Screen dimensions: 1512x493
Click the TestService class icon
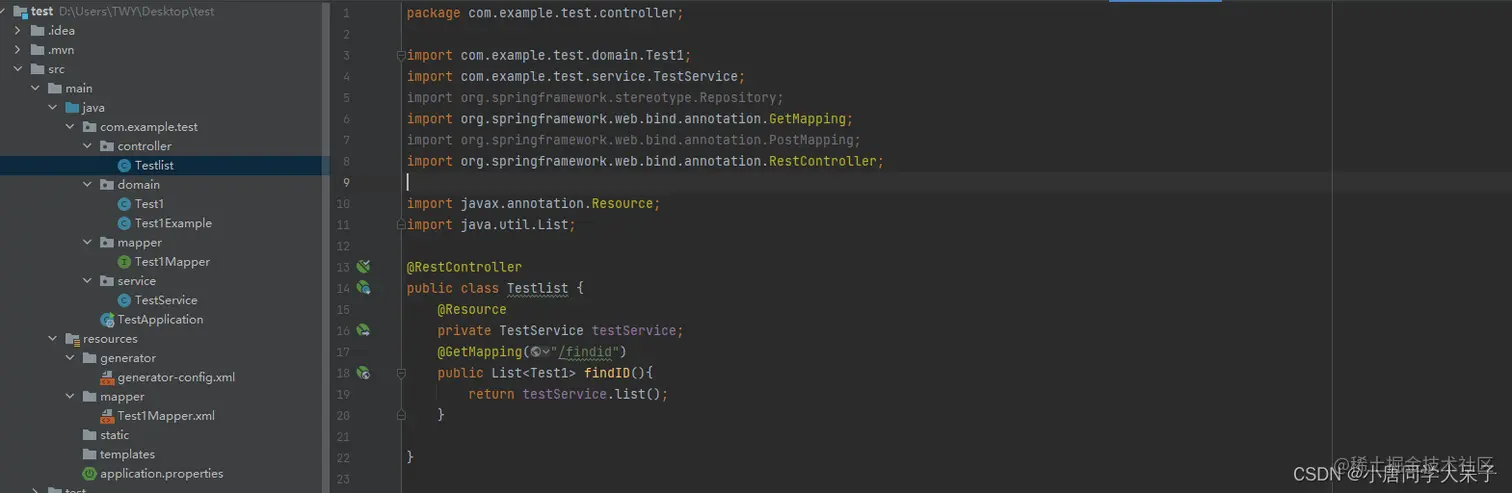pos(124,300)
